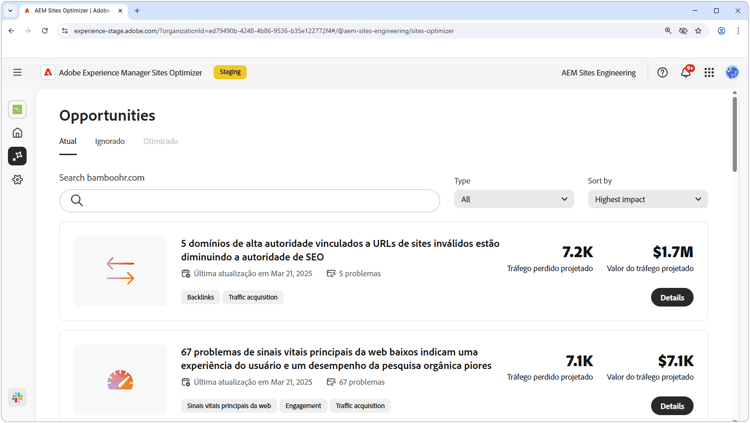
Task: Click the browser address bar URL
Action: [264, 31]
